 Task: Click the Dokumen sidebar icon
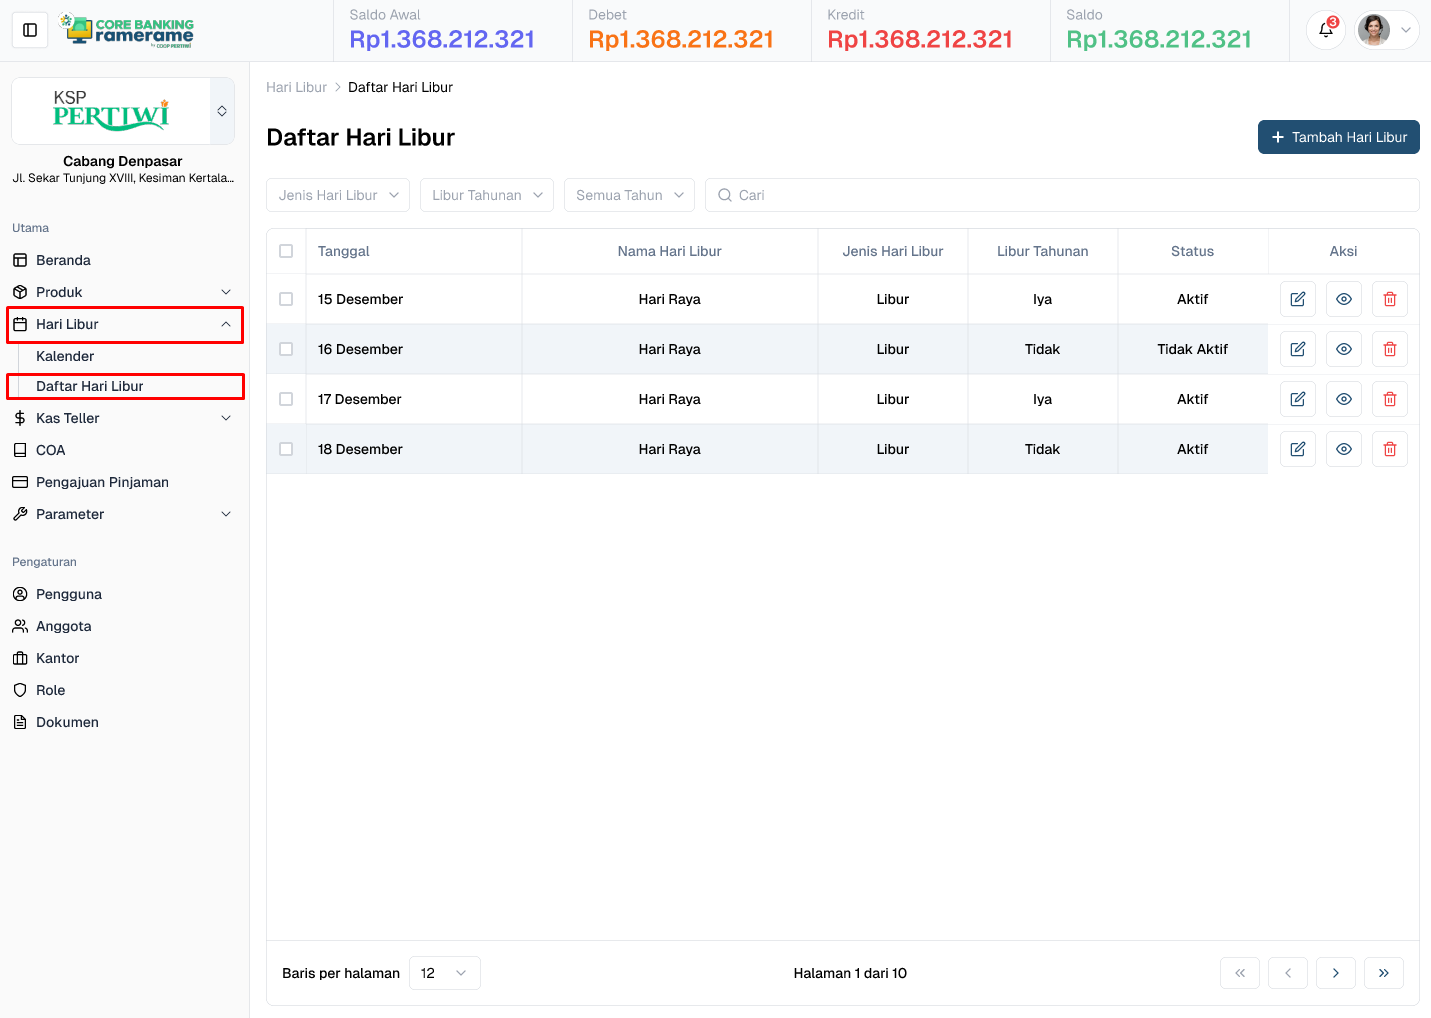point(20,722)
